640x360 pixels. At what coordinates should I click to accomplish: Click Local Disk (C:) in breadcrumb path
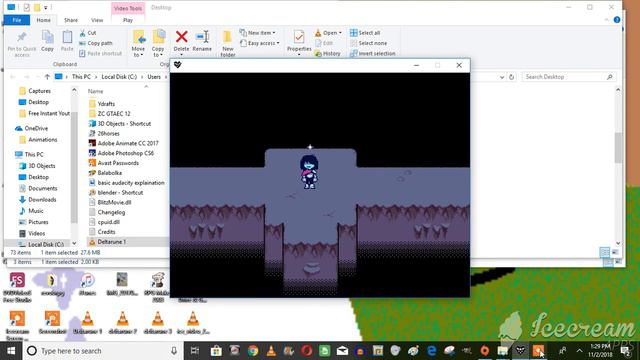click(x=119, y=77)
